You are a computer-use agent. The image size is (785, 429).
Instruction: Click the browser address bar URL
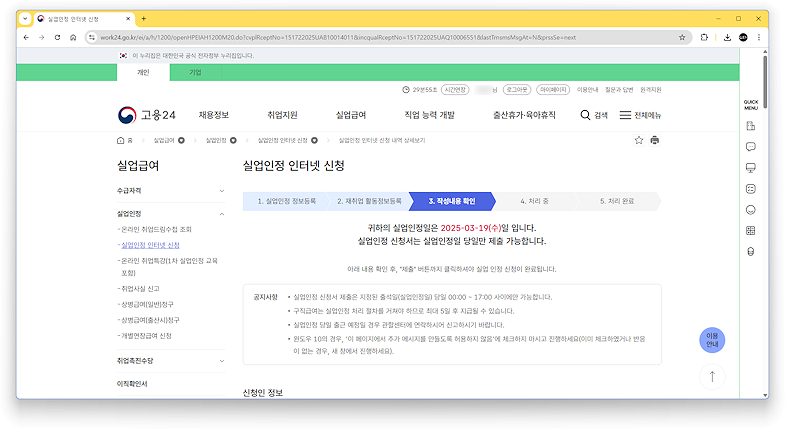tap(338, 38)
